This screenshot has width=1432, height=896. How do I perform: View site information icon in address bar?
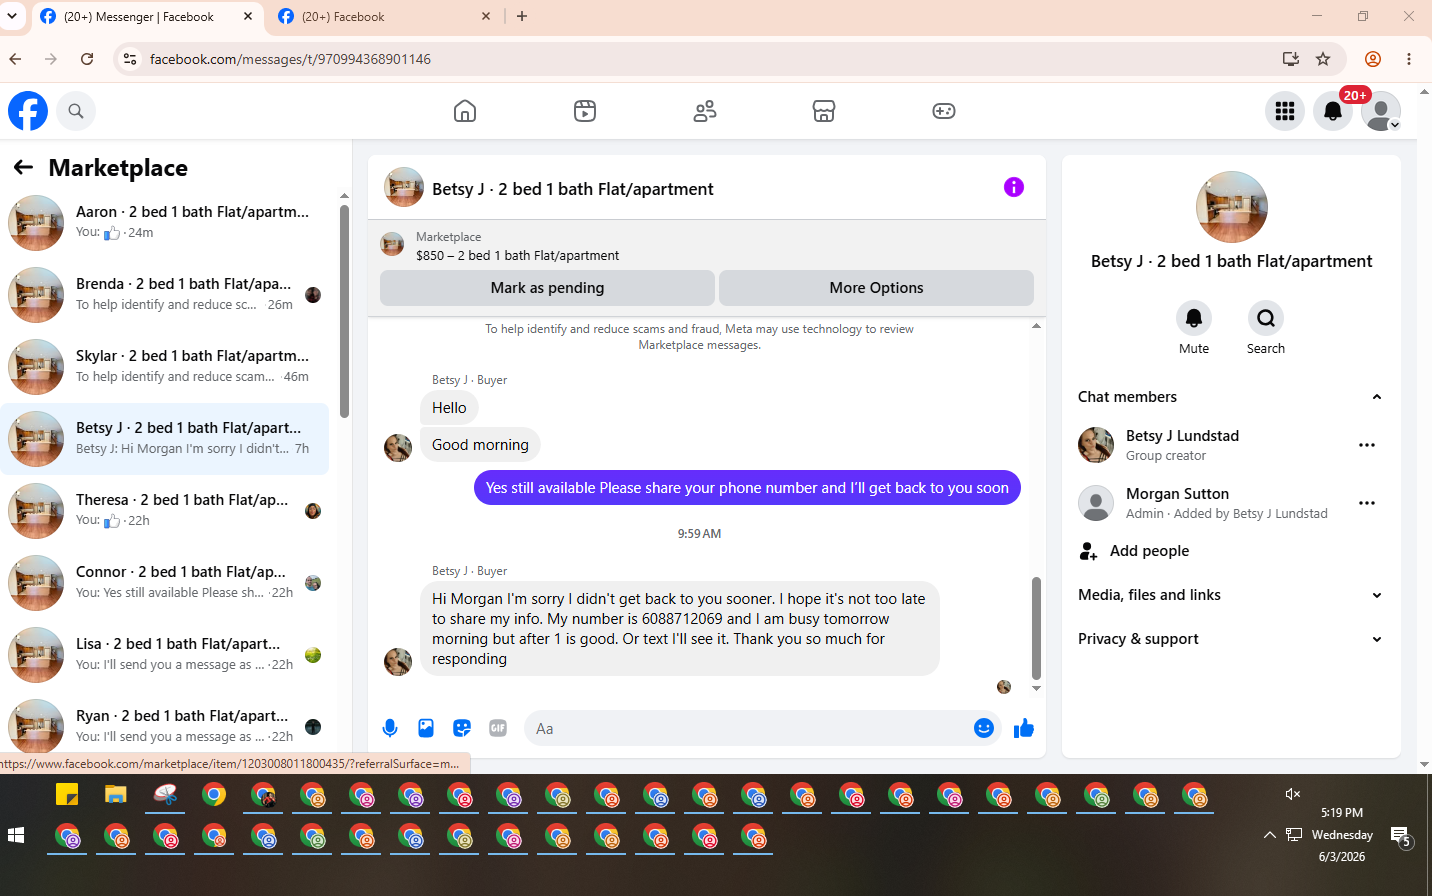(x=130, y=59)
